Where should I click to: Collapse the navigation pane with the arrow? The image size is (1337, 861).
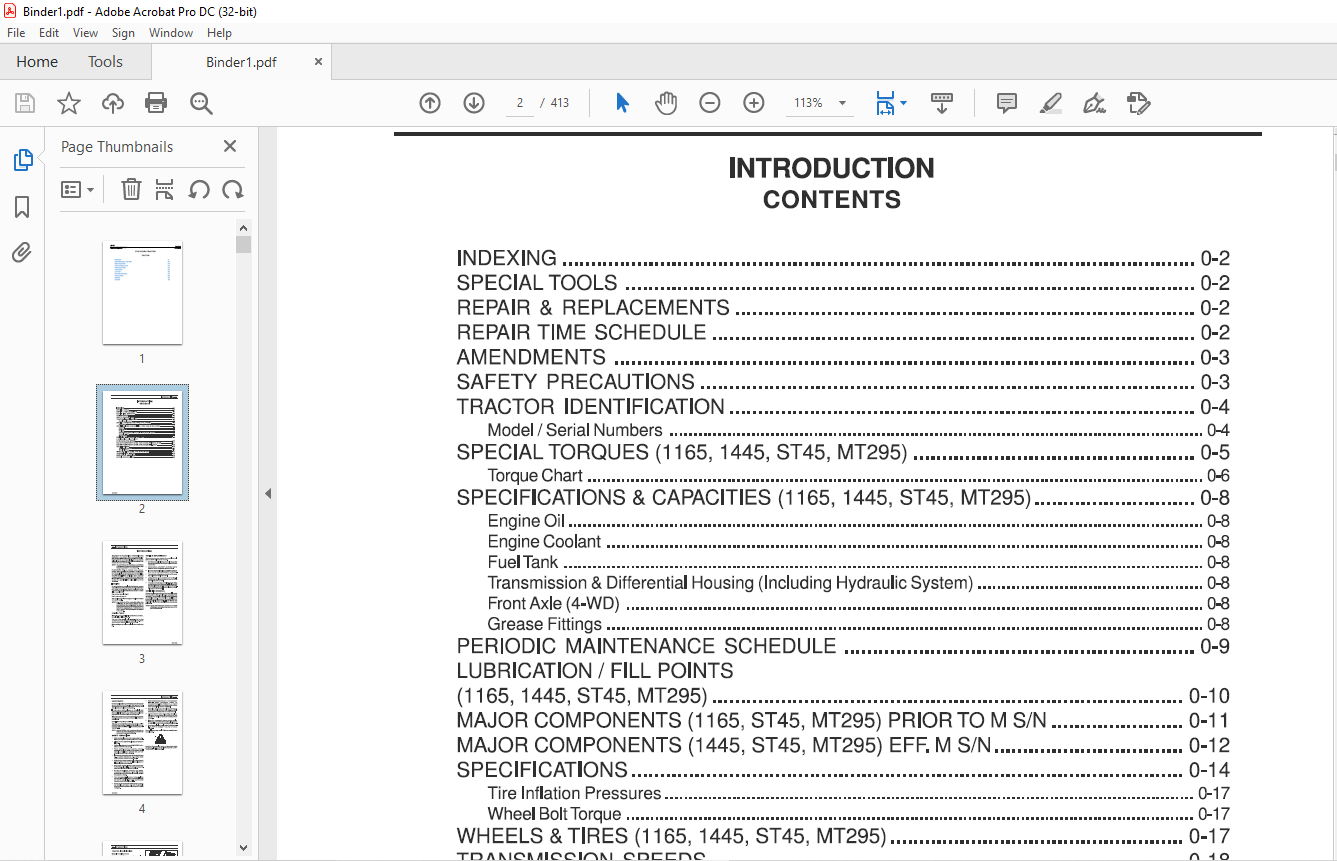click(267, 493)
